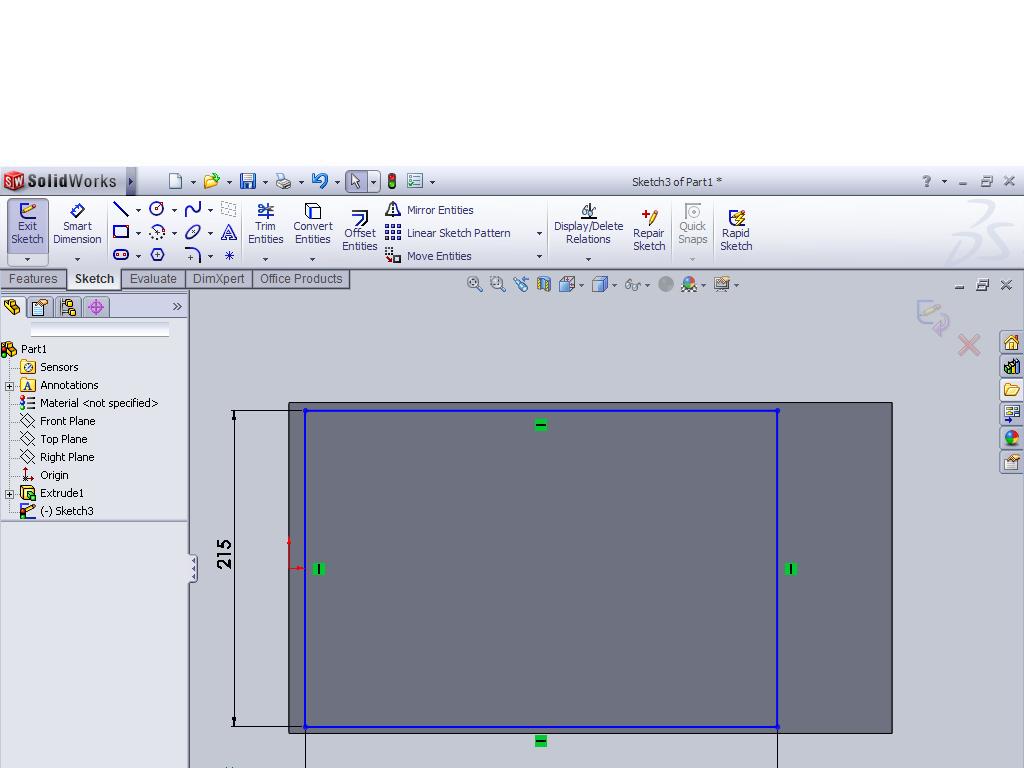Switch to the Sketch tab
This screenshot has height=768, width=1024.
pyautogui.click(x=94, y=279)
